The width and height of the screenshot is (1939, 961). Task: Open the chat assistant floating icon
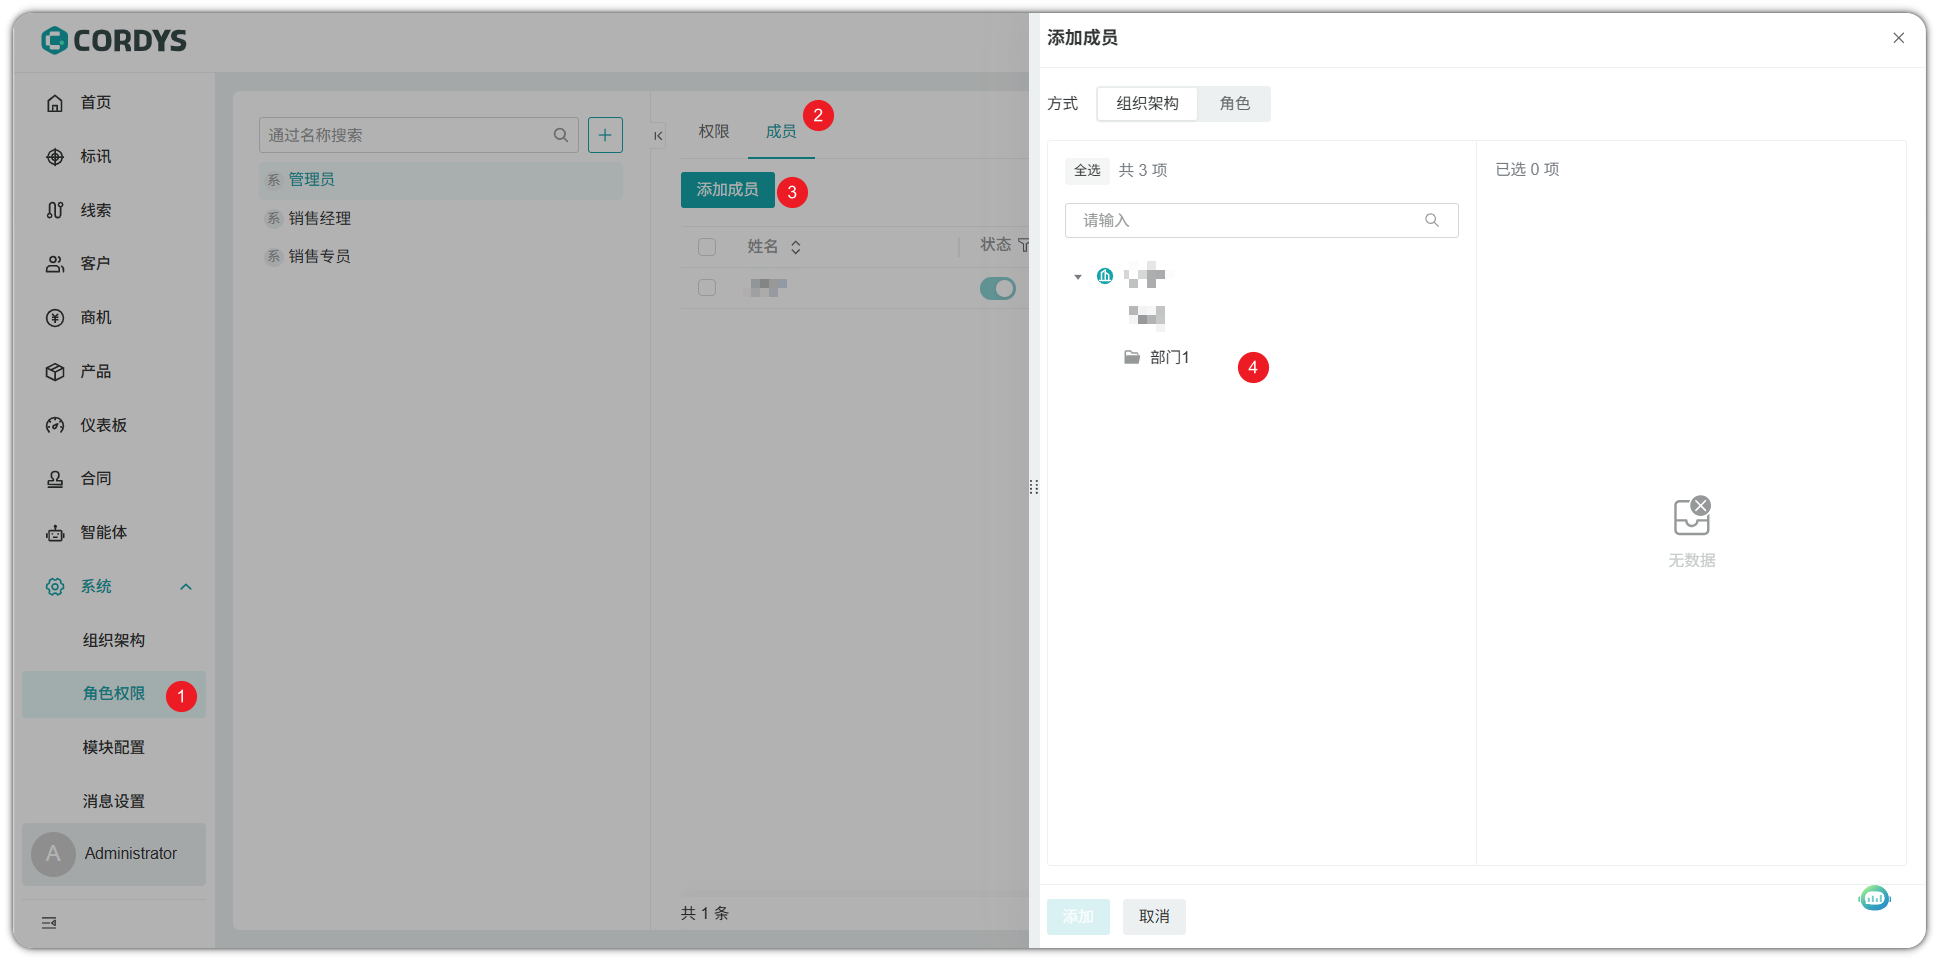1874,898
